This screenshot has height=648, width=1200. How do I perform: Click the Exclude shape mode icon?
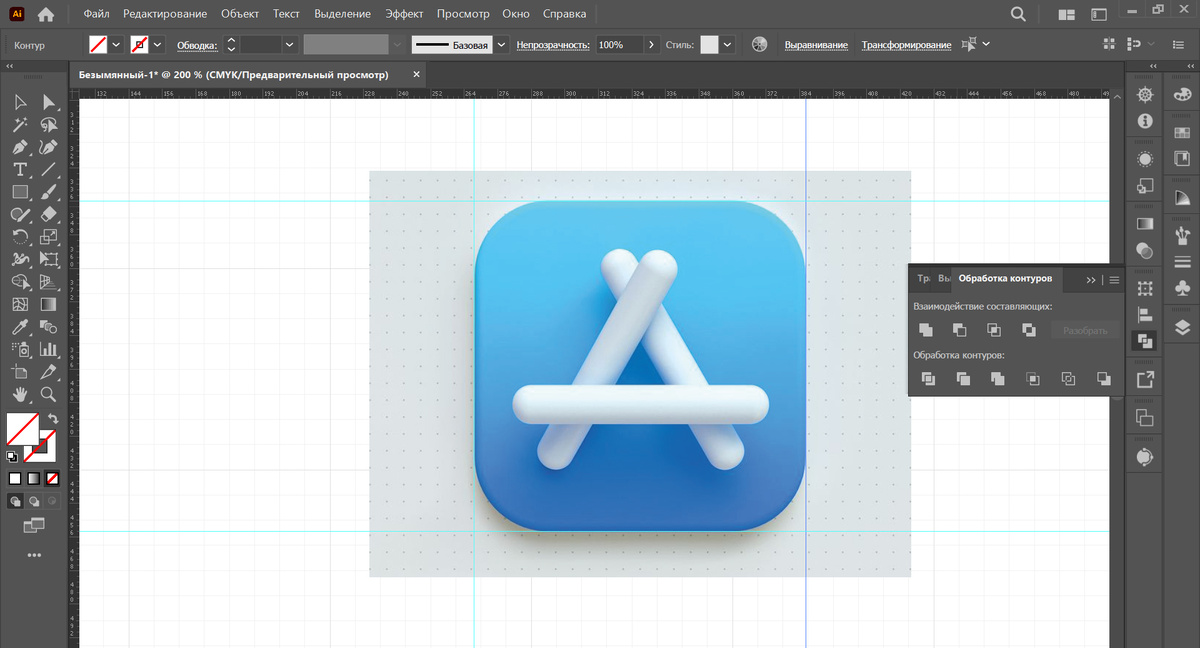click(x=1029, y=330)
